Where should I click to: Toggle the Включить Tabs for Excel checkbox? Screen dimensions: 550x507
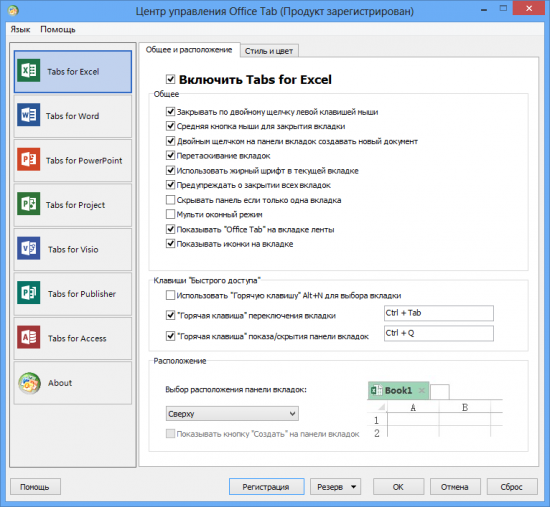click(170, 79)
